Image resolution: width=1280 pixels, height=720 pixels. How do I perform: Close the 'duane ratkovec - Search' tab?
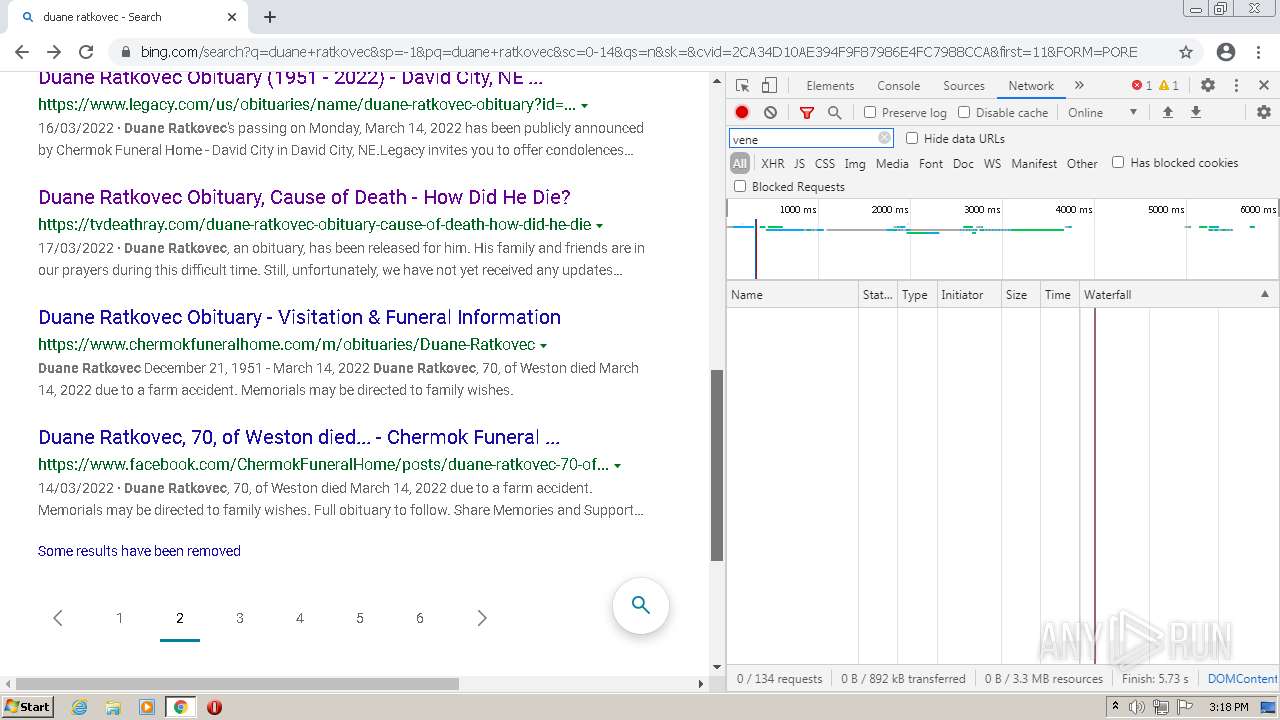232,17
